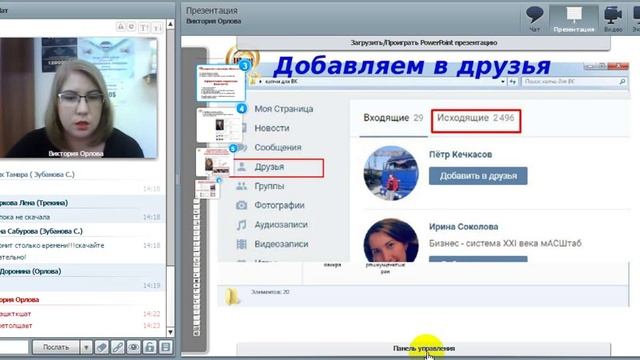The height and width of the screenshot is (360, 640).
Task: Click Моя Страница in the slide menu
Action: [x=284, y=109]
